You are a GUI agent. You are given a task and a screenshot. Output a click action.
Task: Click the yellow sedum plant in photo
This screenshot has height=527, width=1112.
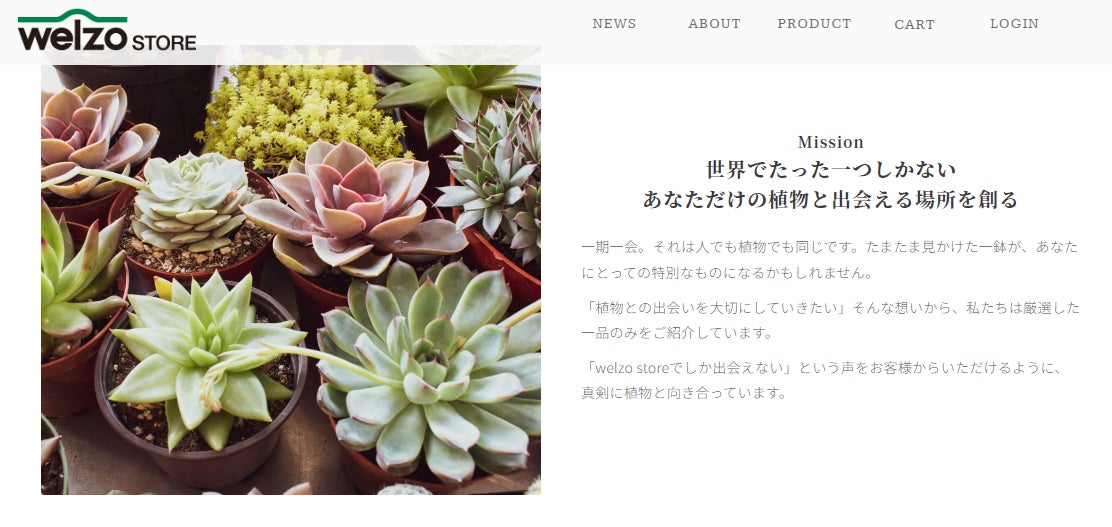point(301,113)
